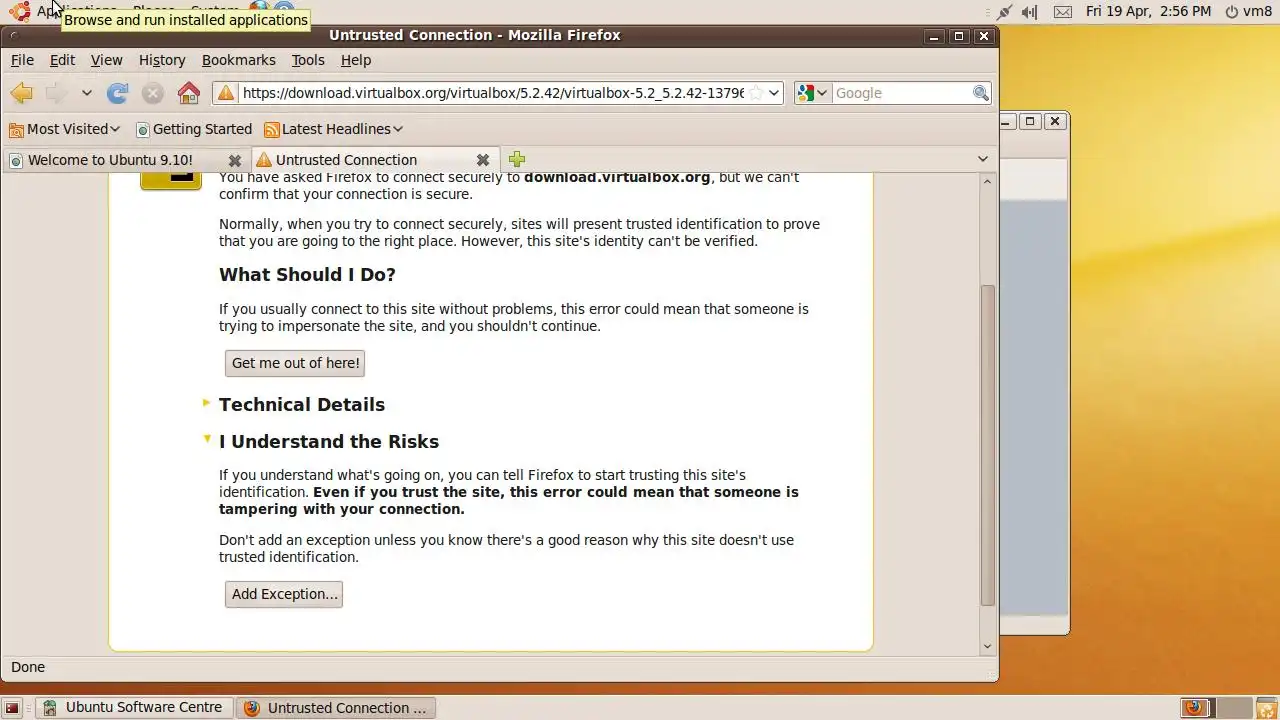Open the History menu
The width and height of the screenshot is (1280, 720).
click(162, 60)
